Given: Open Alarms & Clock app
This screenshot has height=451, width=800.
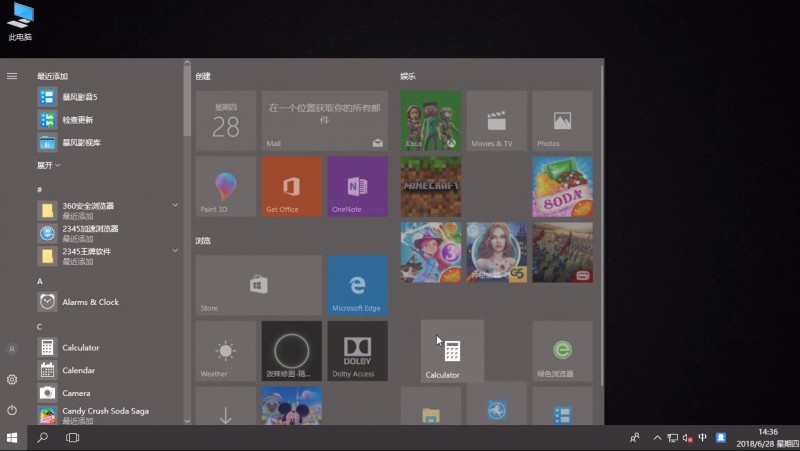Looking at the screenshot, I should pyautogui.click(x=108, y=302).
